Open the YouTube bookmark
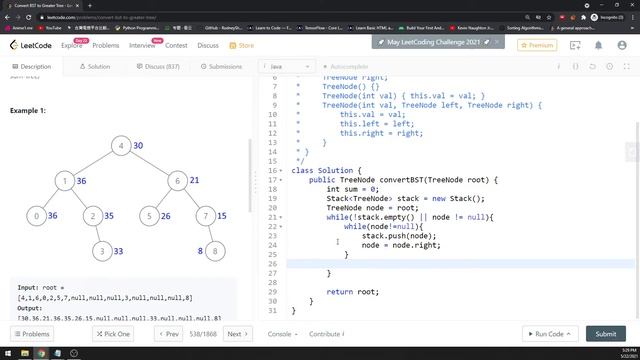 50,28
